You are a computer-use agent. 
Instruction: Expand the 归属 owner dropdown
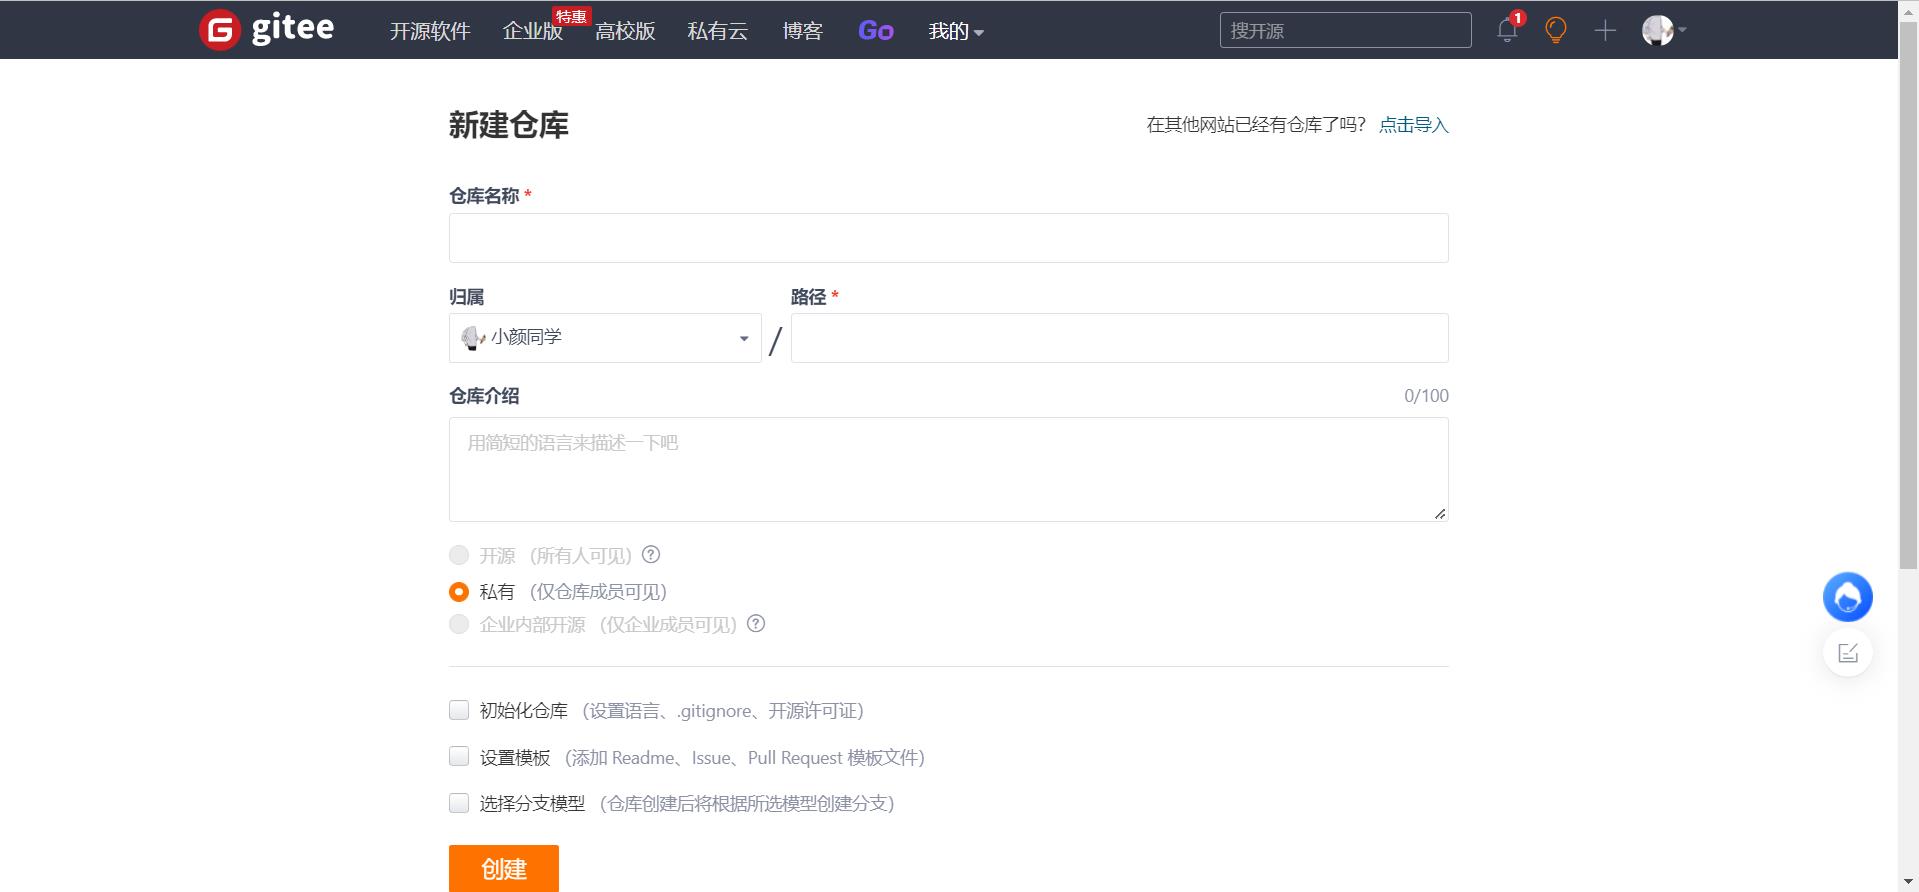point(605,338)
